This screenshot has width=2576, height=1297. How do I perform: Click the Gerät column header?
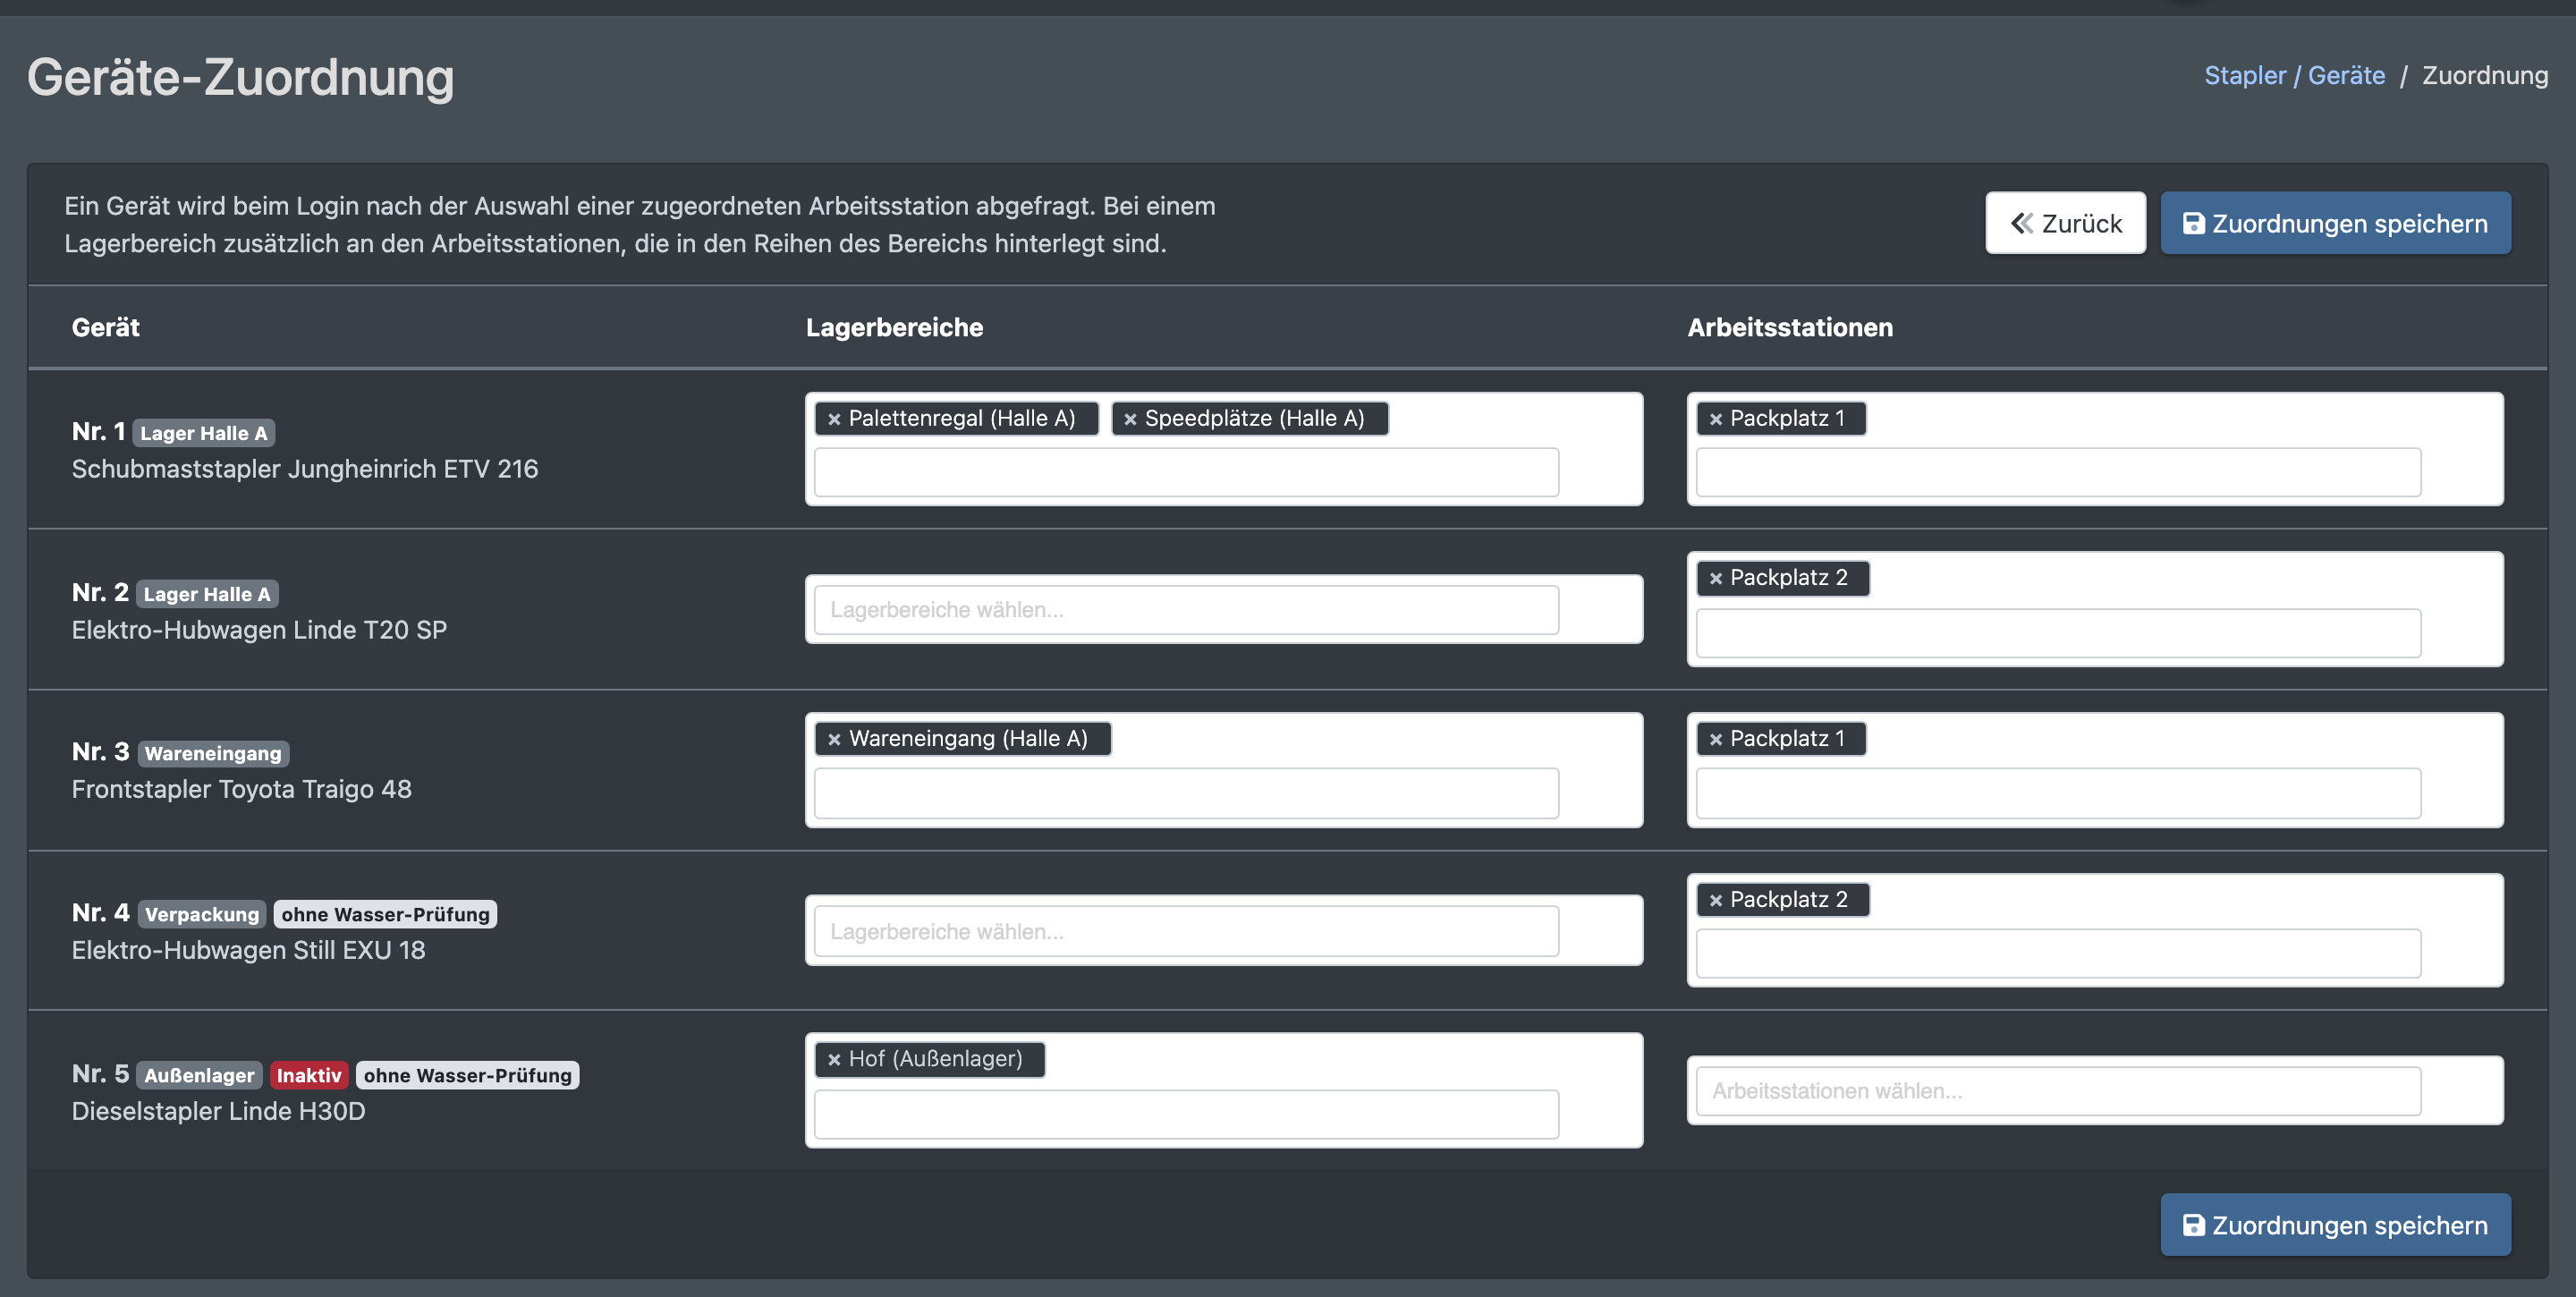pos(106,327)
